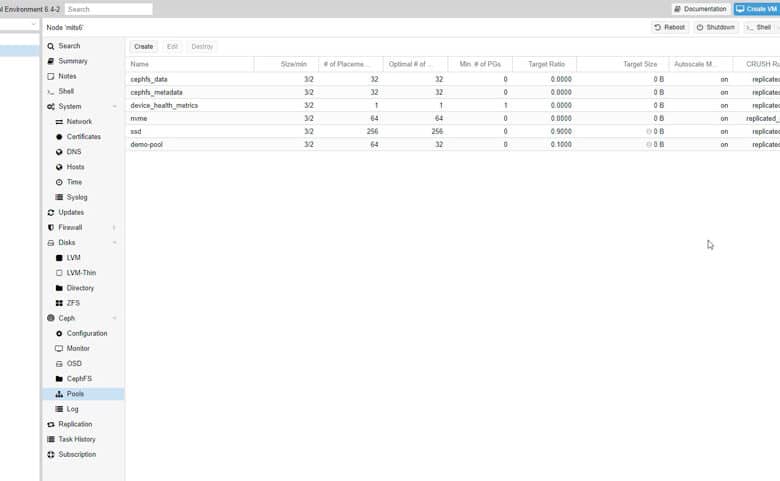Click the Monitor screen icon
The width and height of the screenshot is (780, 481).
59,348
